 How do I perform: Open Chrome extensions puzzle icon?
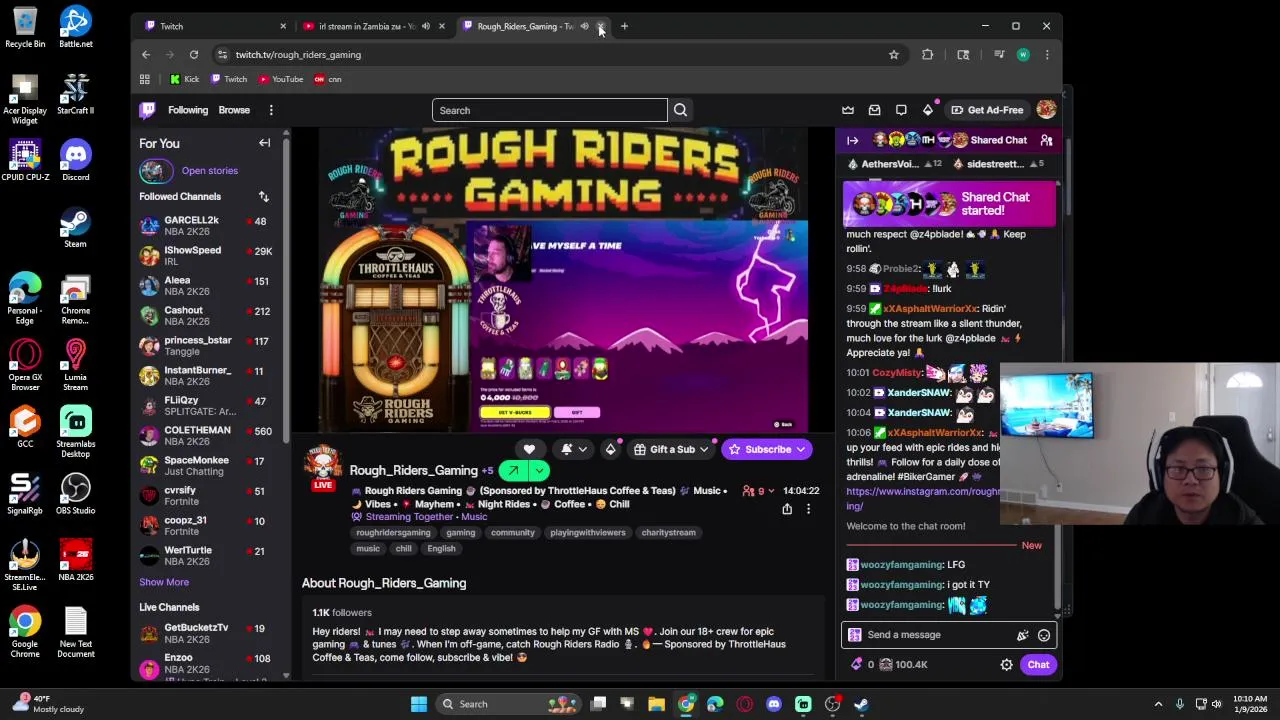[x=928, y=55]
